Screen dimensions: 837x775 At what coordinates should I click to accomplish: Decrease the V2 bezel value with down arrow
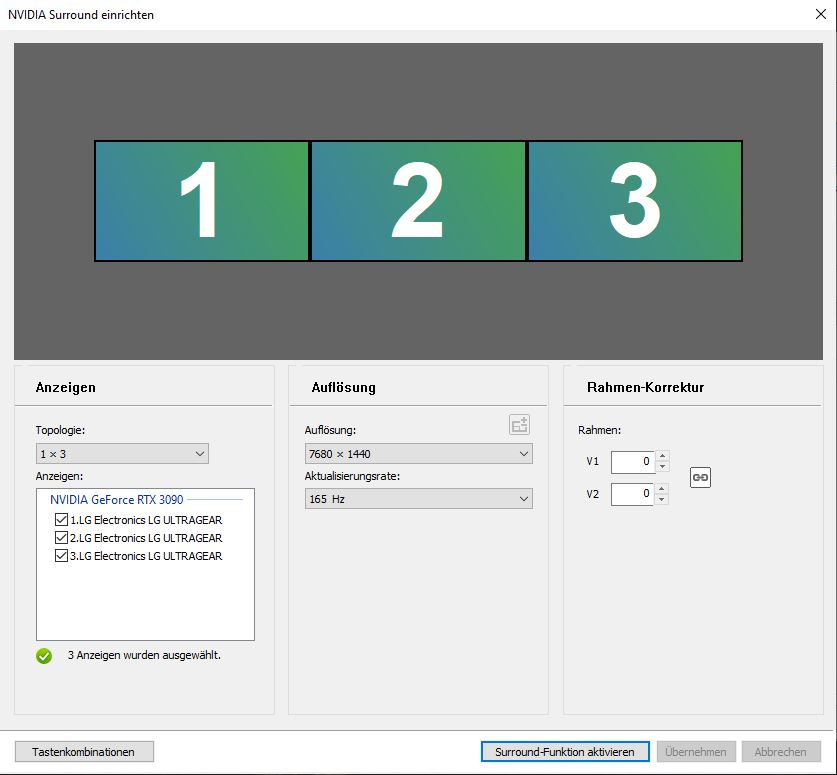tap(661, 500)
